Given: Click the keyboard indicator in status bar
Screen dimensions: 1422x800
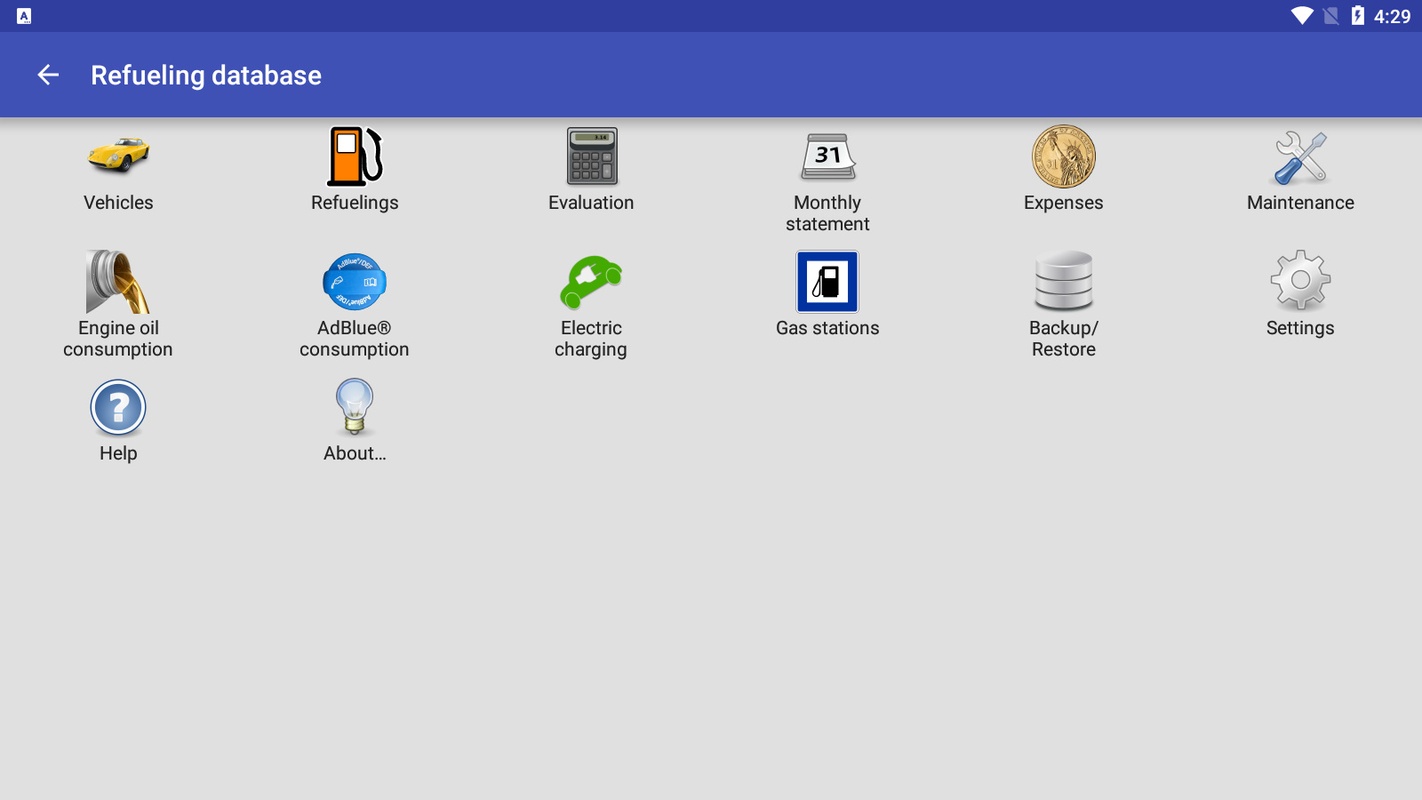Looking at the screenshot, I should click(24, 16).
